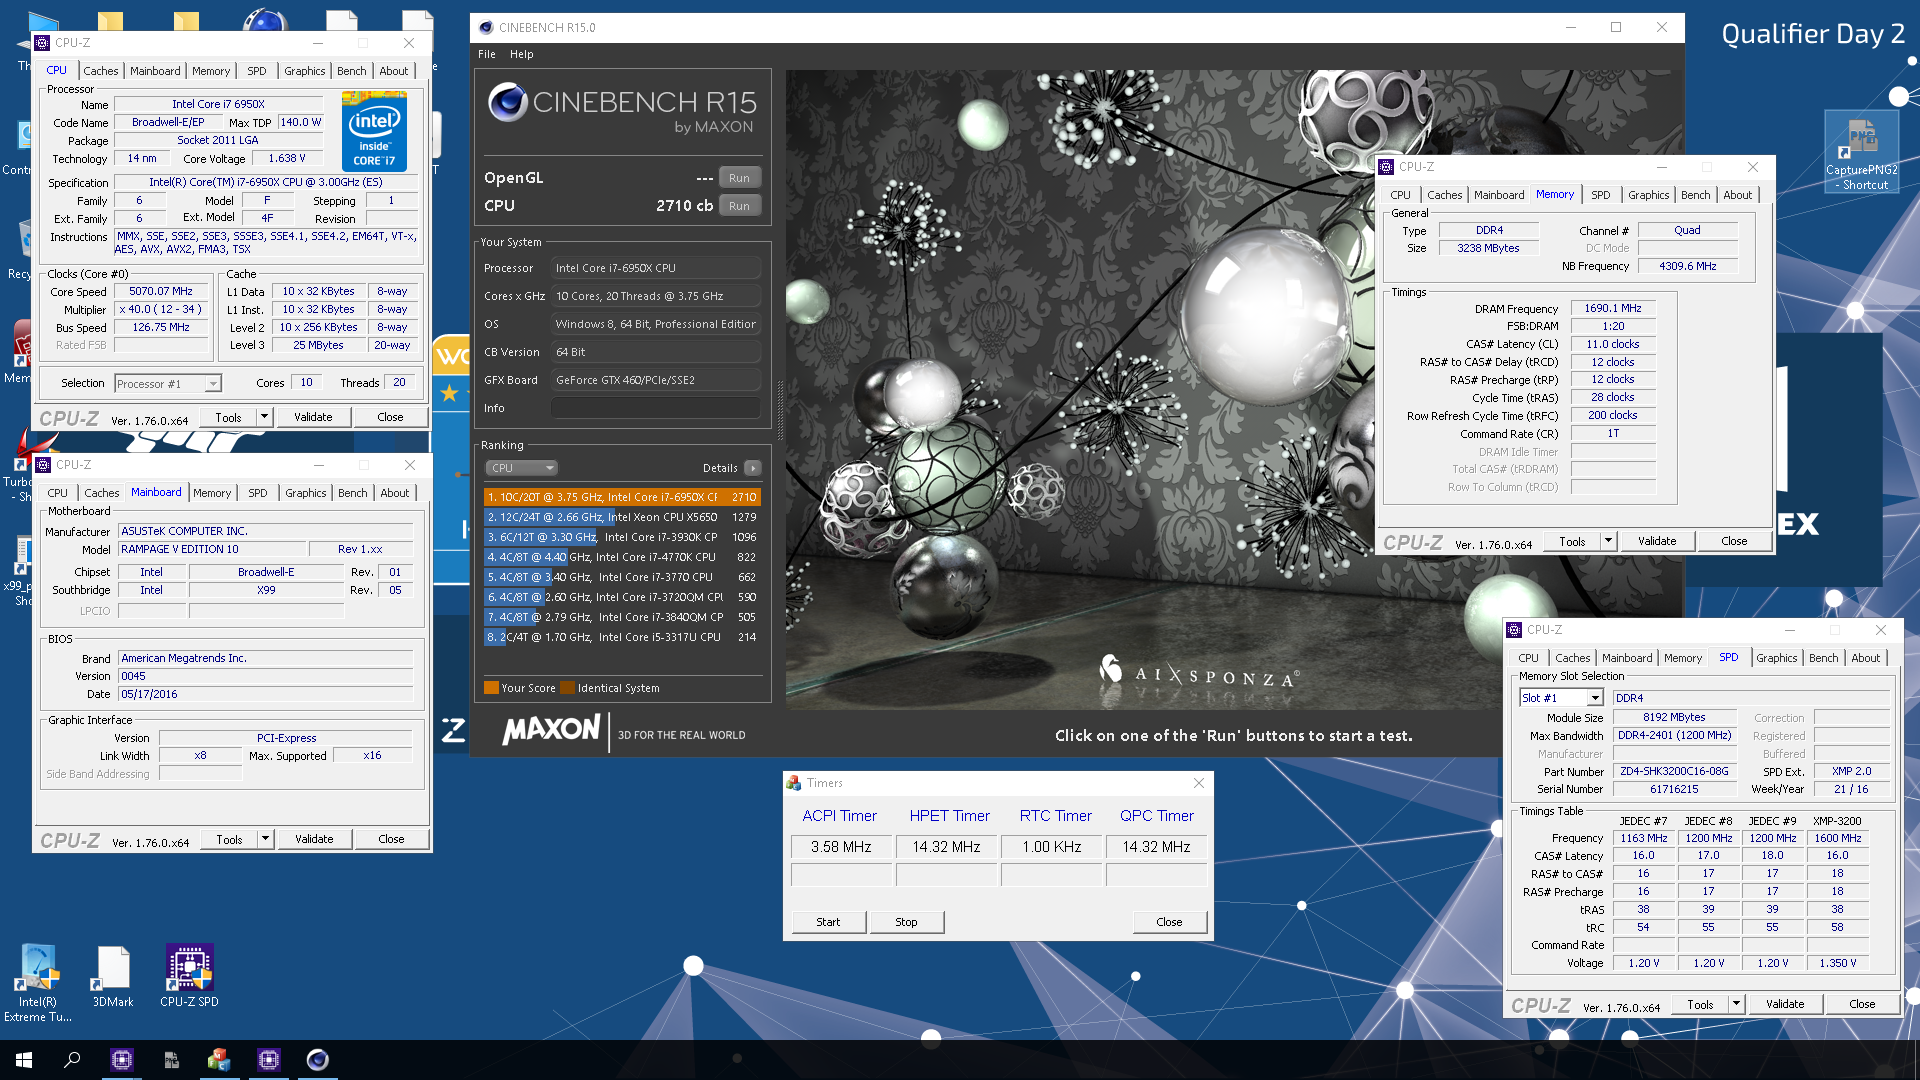This screenshot has height=1080, width=1920.
Task: Select Mainboard tab in CPU-Z SPD window
Action: coord(1627,658)
